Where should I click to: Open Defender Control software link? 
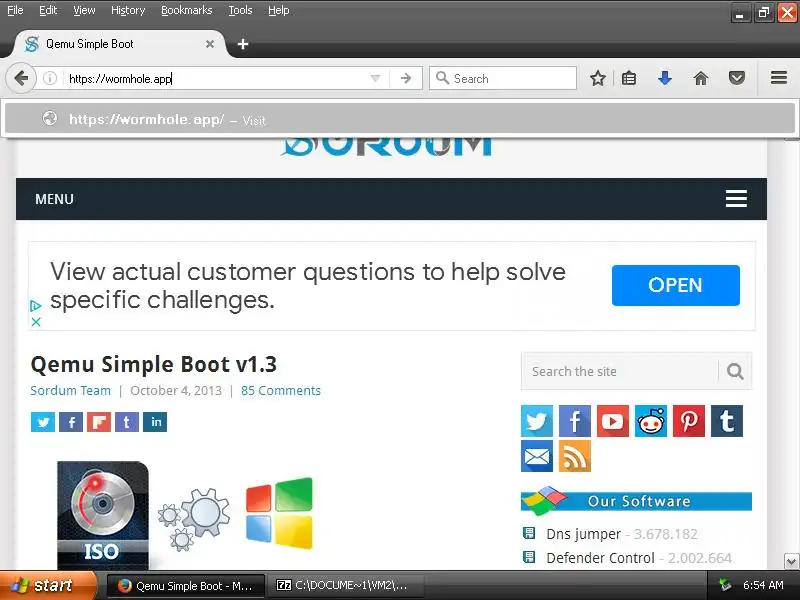click(x=600, y=558)
